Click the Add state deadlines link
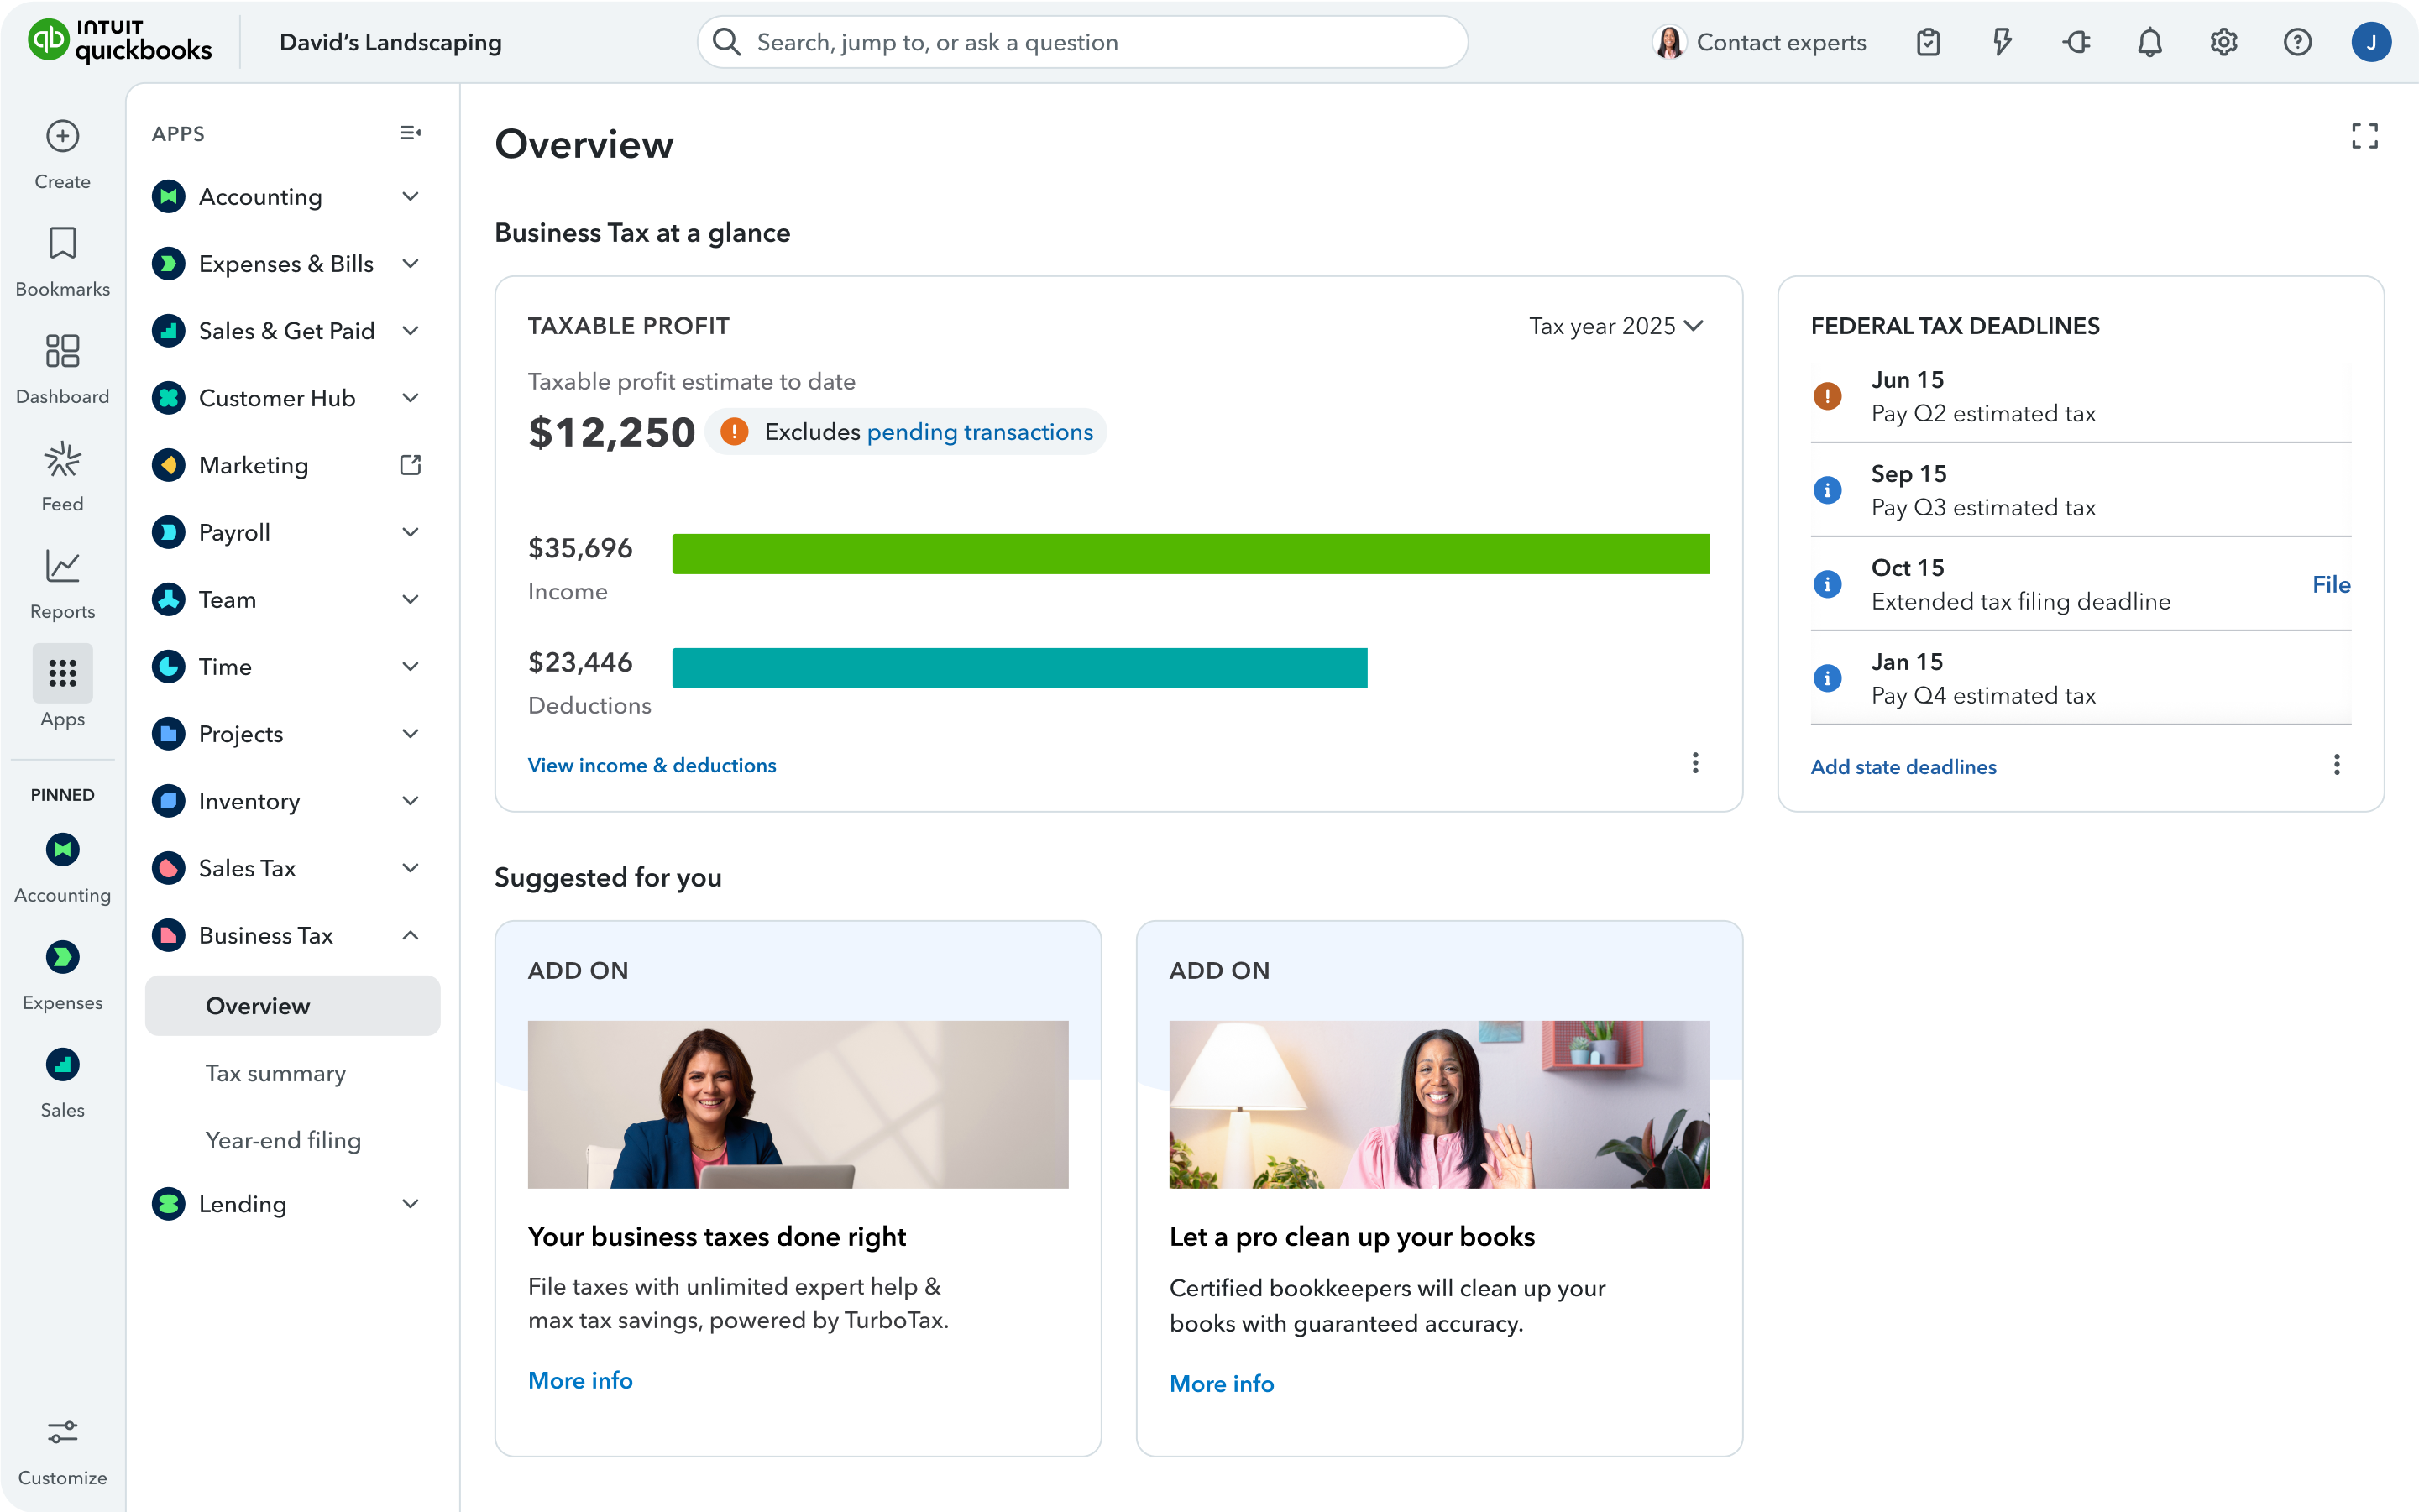The image size is (2419, 1512). pos(1902,767)
